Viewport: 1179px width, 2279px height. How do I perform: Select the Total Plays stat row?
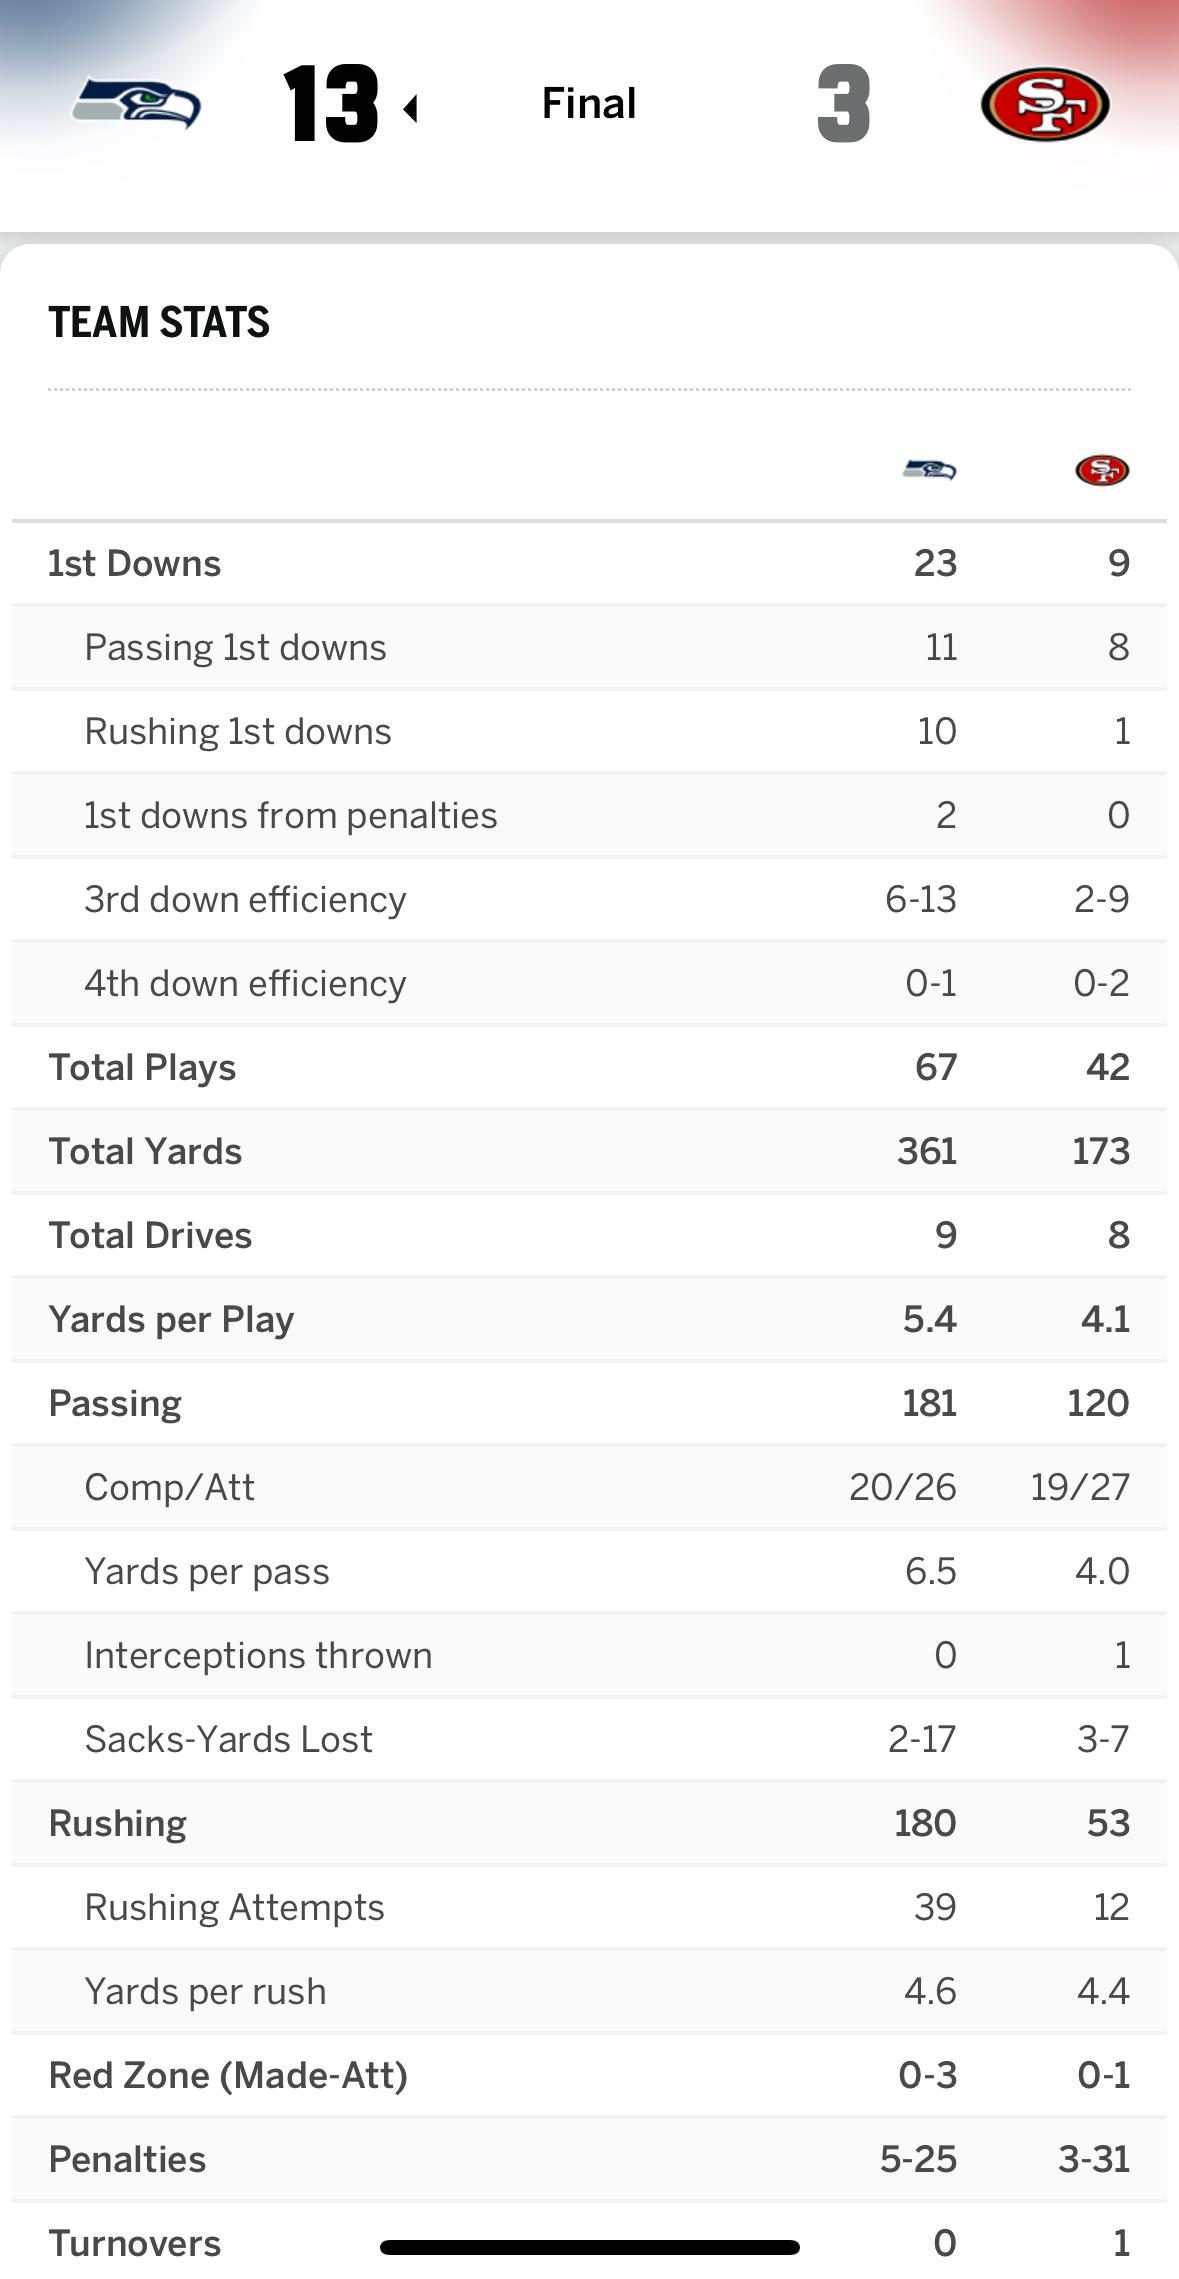click(143, 1067)
